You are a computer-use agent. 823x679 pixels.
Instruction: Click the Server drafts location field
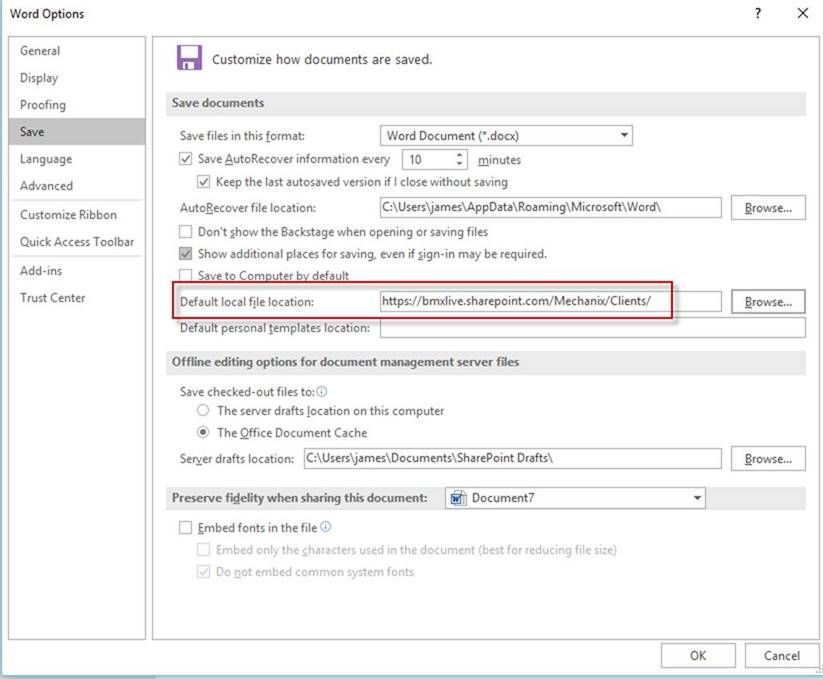coord(512,458)
